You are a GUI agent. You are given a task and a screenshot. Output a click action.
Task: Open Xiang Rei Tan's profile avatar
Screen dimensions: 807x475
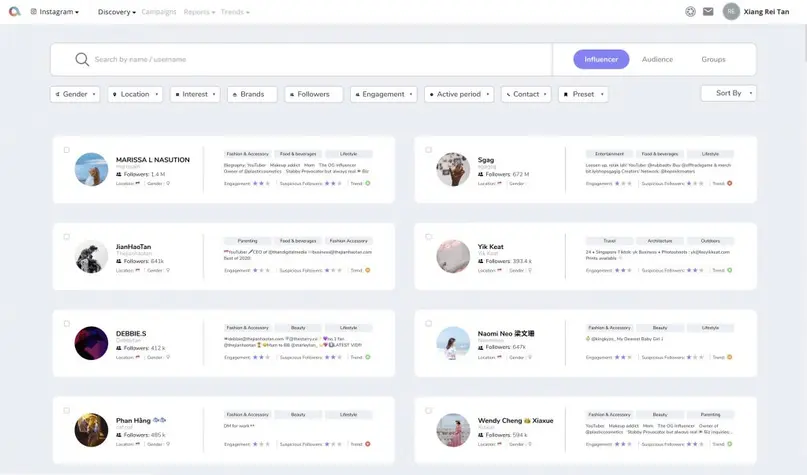click(x=731, y=12)
